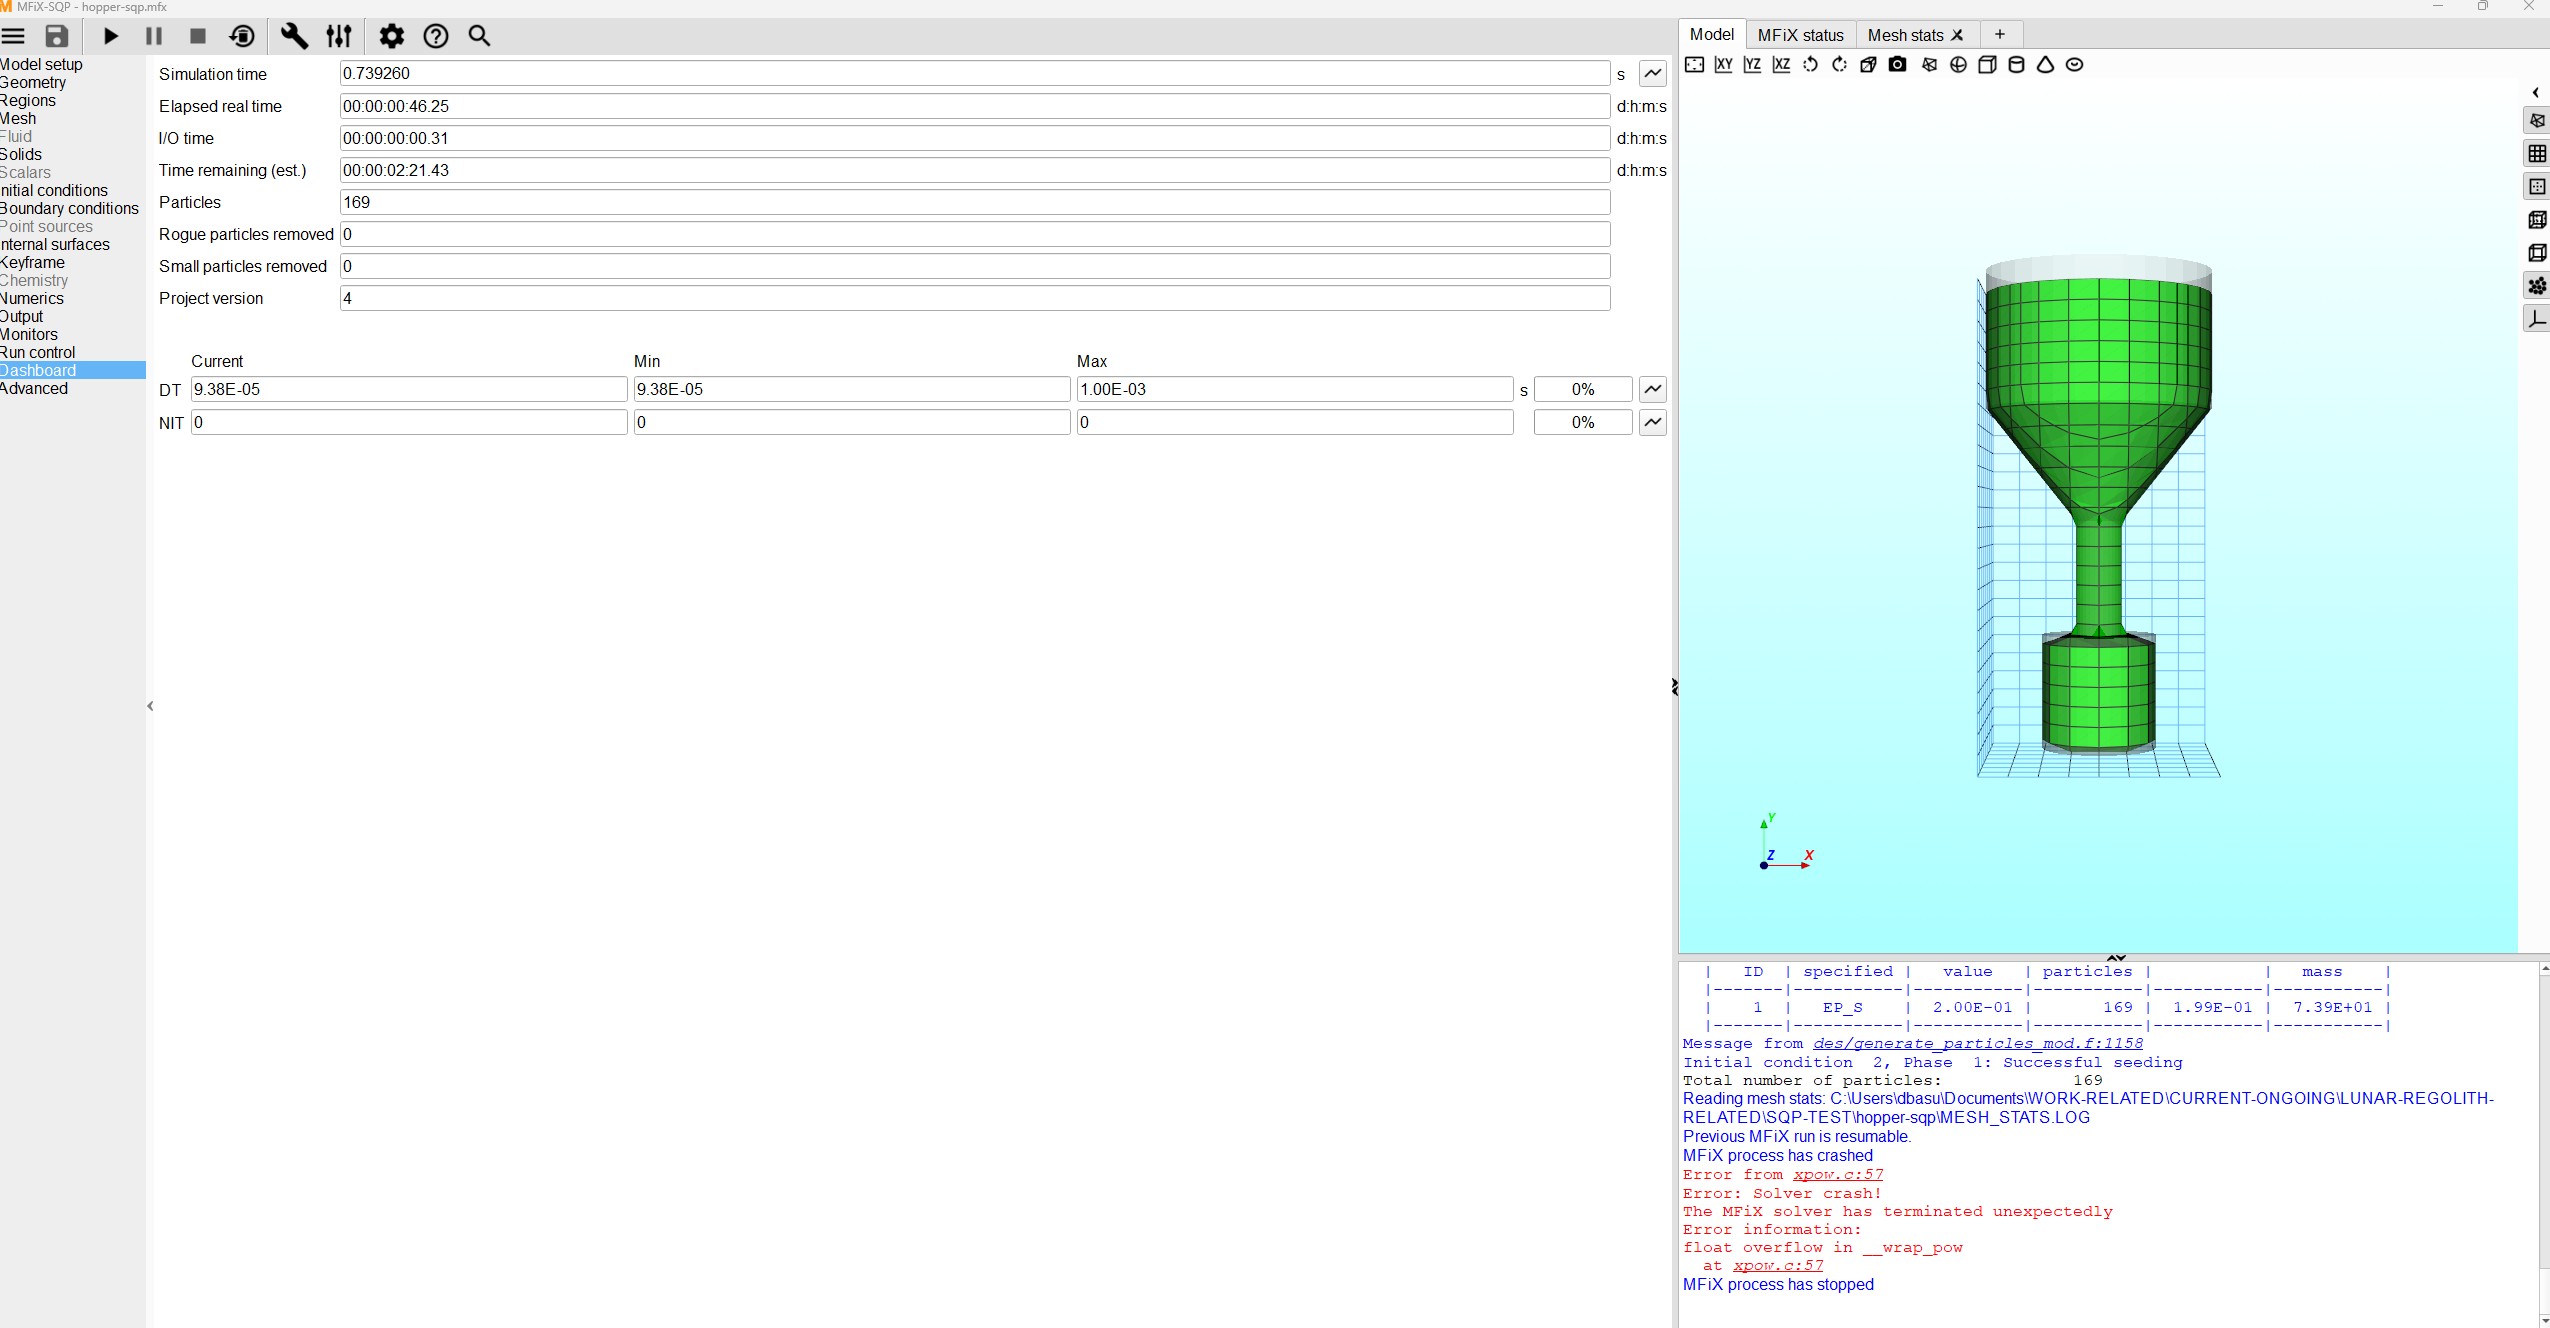
Task: Open the wrench Build solver tool
Action: (x=294, y=36)
